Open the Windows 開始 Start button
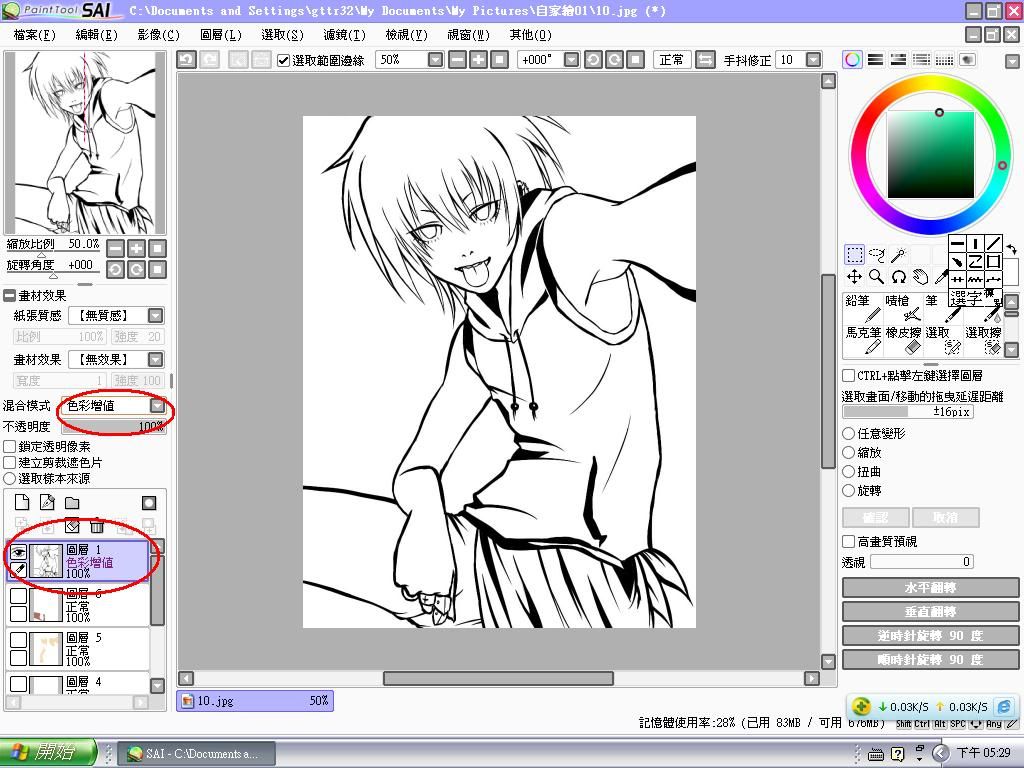Image resolution: width=1024 pixels, height=768 pixels. point(47,753)
